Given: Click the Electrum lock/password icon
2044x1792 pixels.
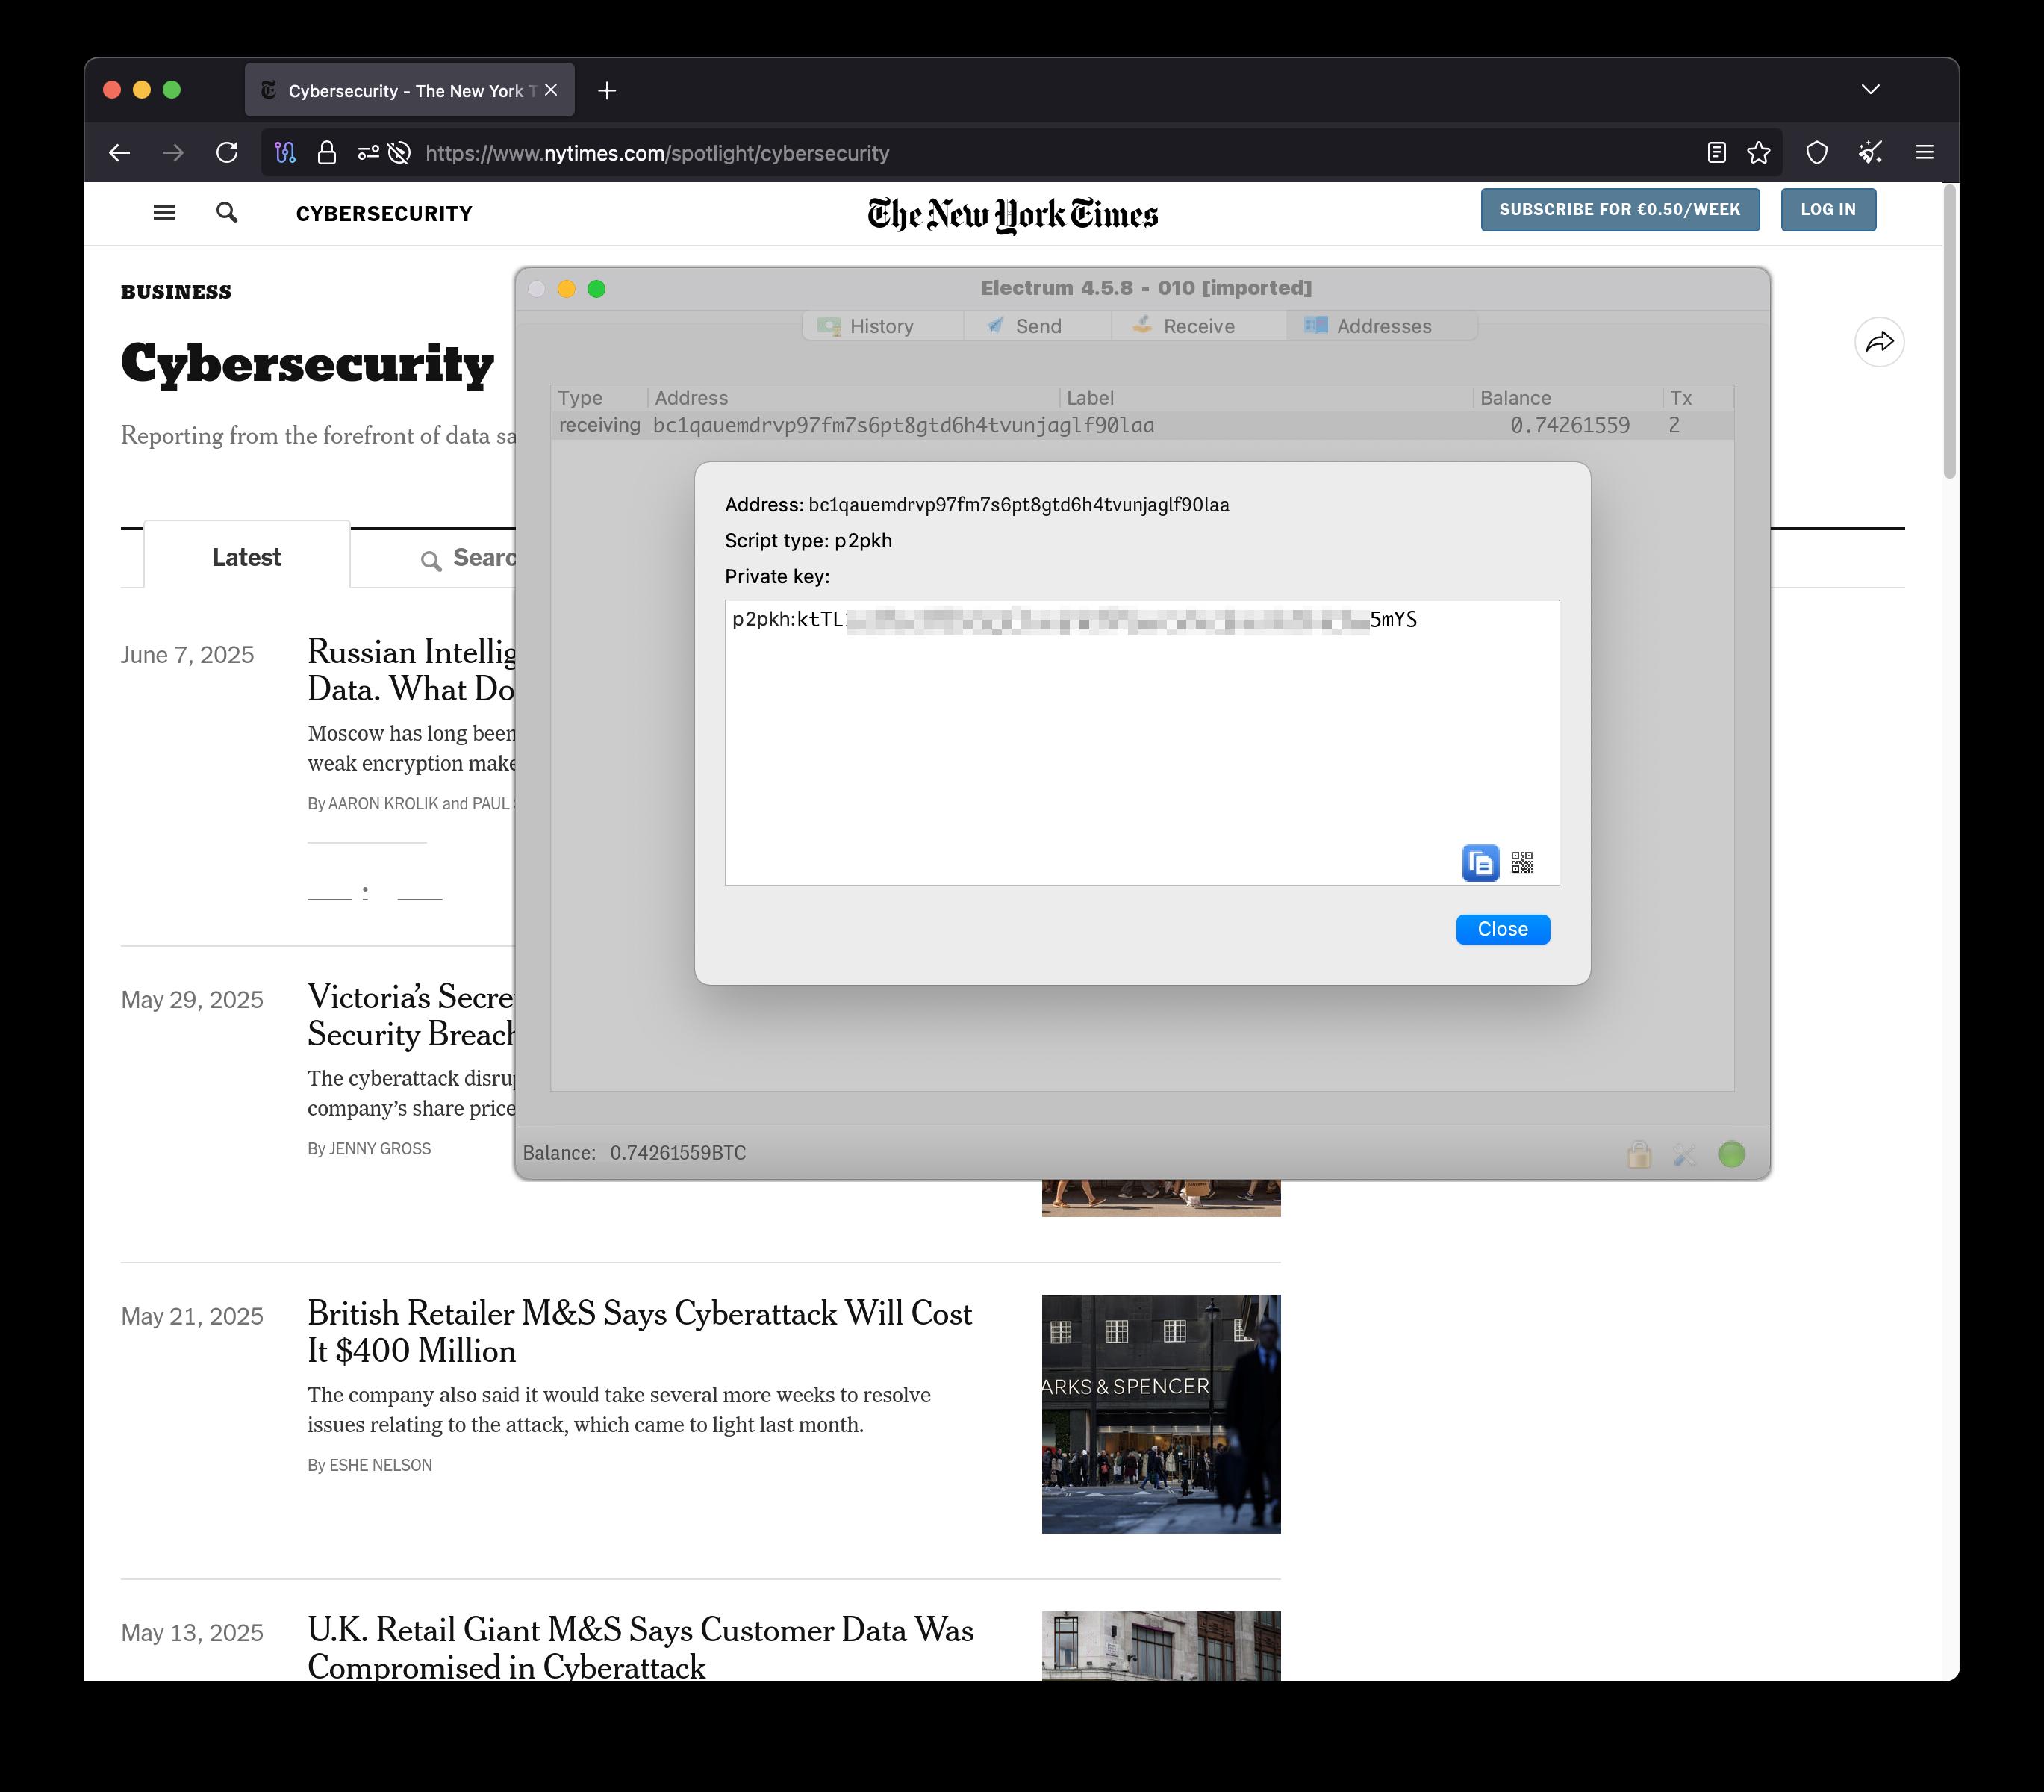Looking at the screenshot, I should 1638,1154.
